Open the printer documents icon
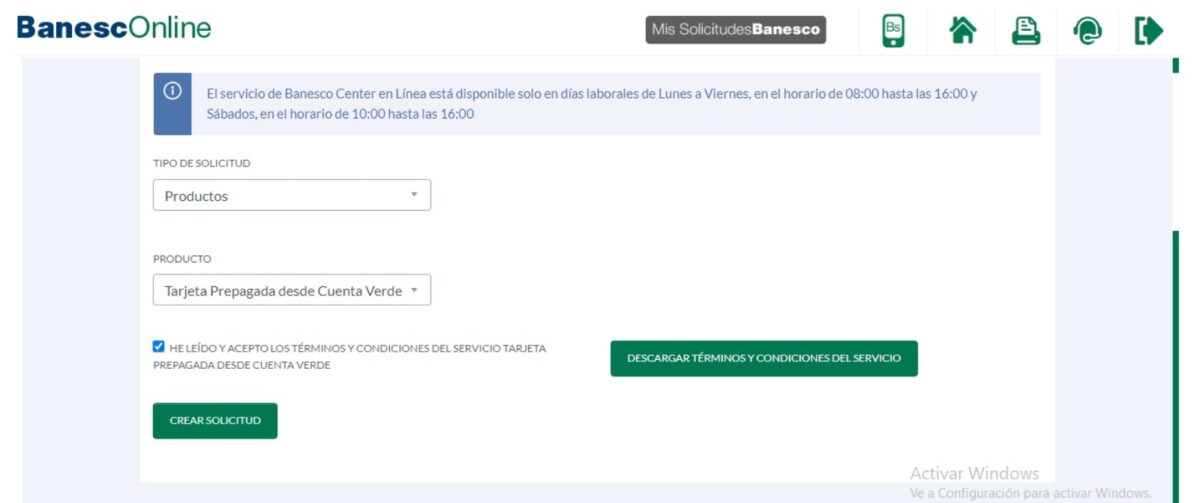The height and width of the screenshot is (503, 1200). point(1026,31)
